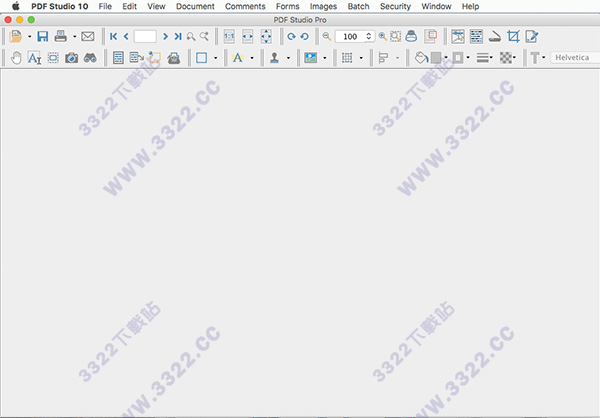This screenshot has height=418, width=600.
Task: Select the crop pages tool
Action: [x=513, y=36]
